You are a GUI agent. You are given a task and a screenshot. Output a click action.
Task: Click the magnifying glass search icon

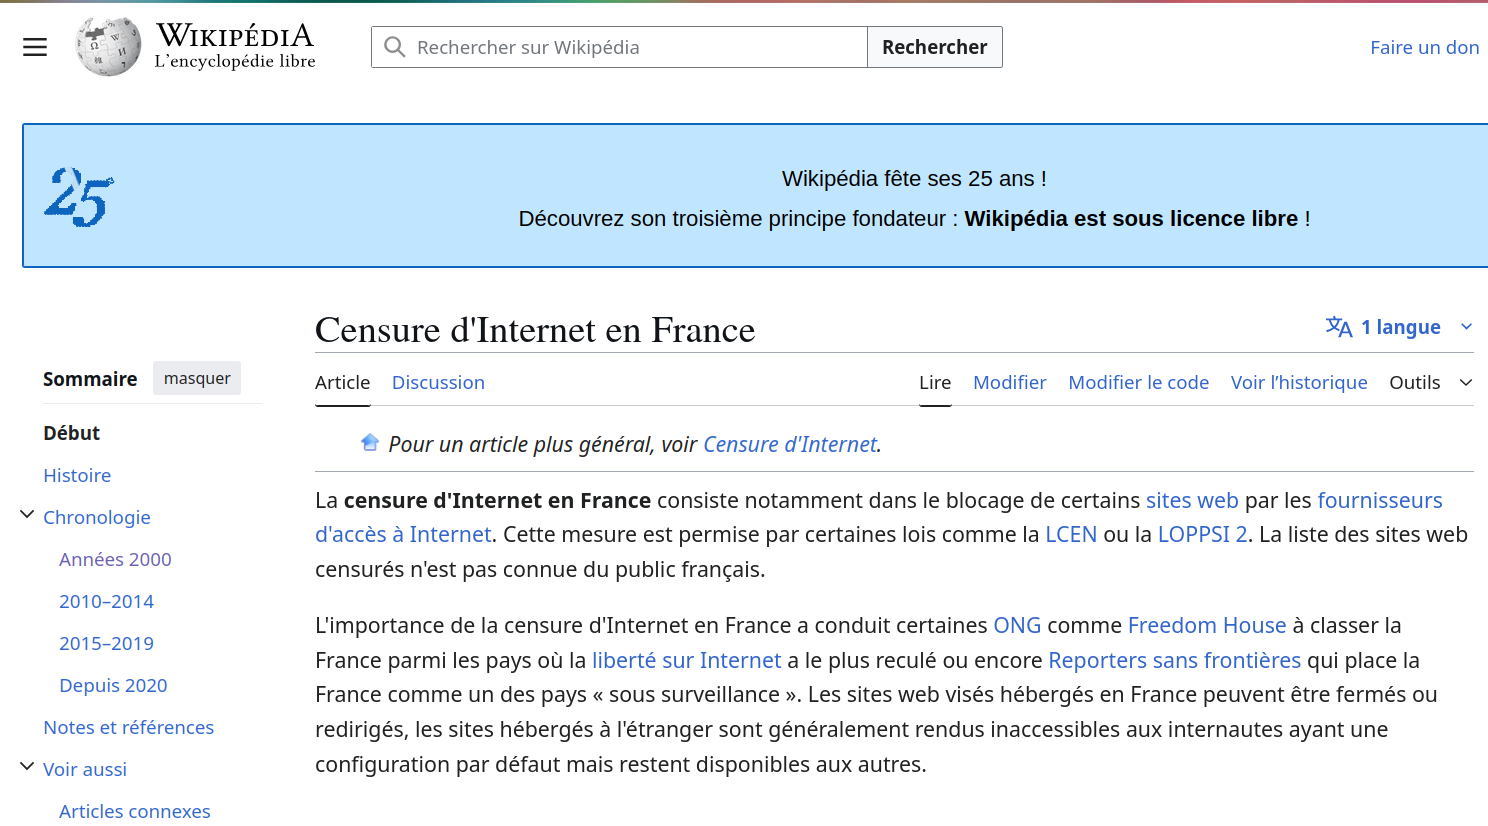(394, 46)
